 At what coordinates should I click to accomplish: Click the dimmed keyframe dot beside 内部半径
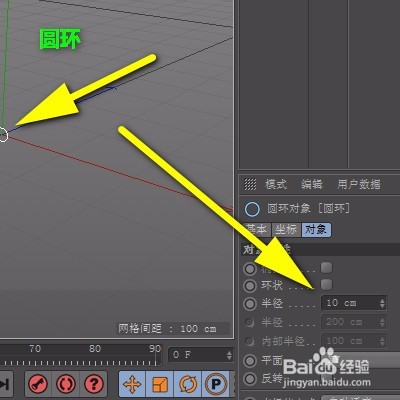point(249,341)
